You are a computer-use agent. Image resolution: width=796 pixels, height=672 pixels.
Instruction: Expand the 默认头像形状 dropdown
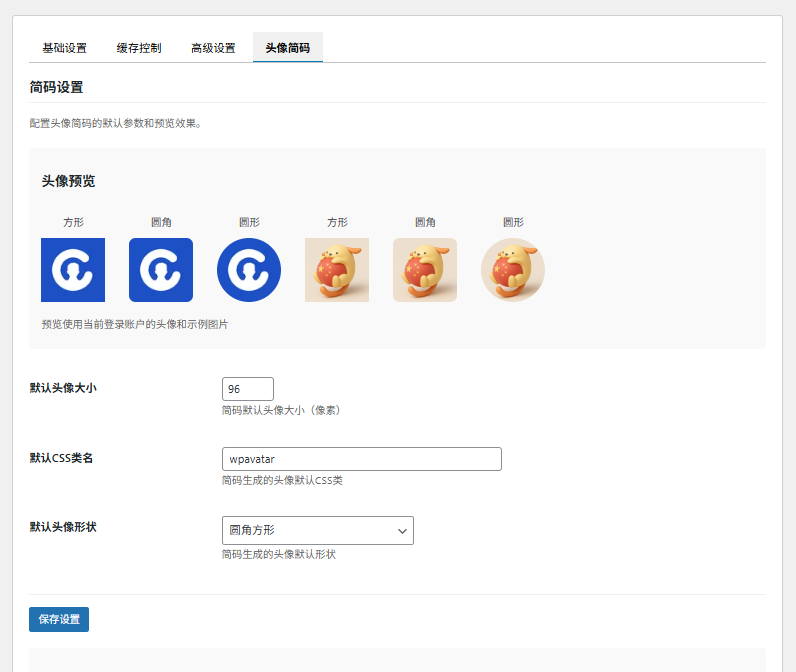pyautogui.click(x=318, y=530)
